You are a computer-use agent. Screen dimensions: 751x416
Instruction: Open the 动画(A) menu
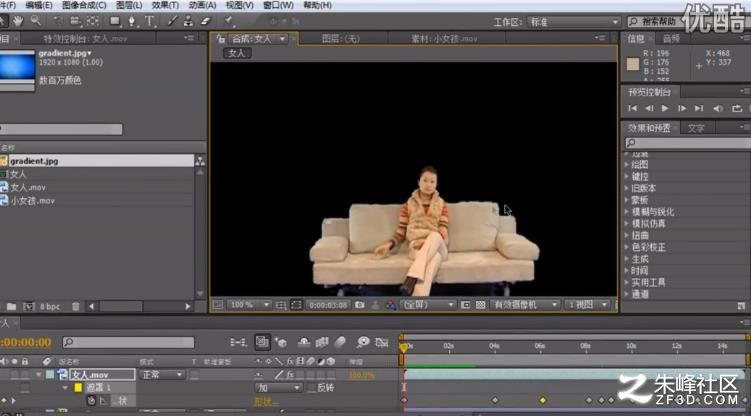pyautogui.click(x=202, y=5)
